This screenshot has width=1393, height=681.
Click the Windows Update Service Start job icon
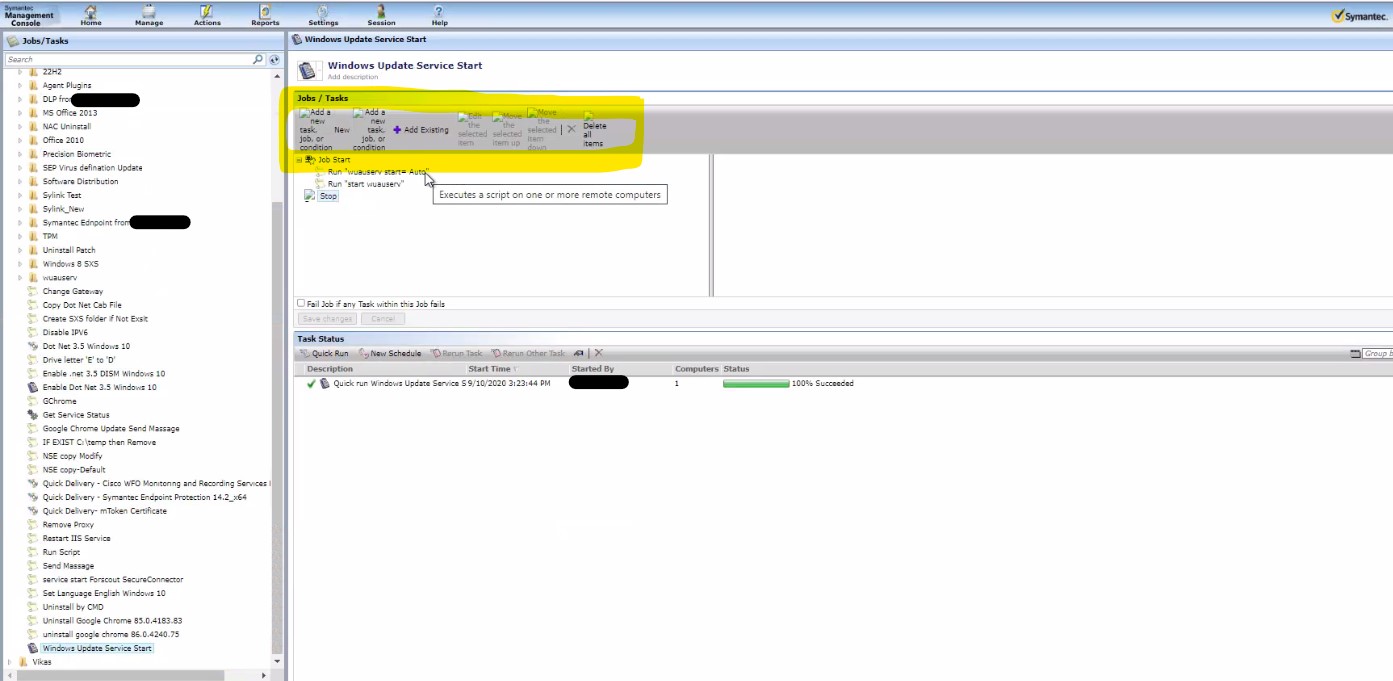point(33,648)
